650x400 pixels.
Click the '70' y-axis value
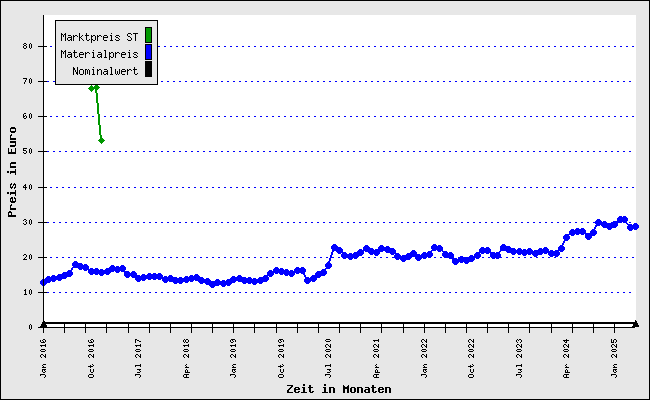(27, 82)
